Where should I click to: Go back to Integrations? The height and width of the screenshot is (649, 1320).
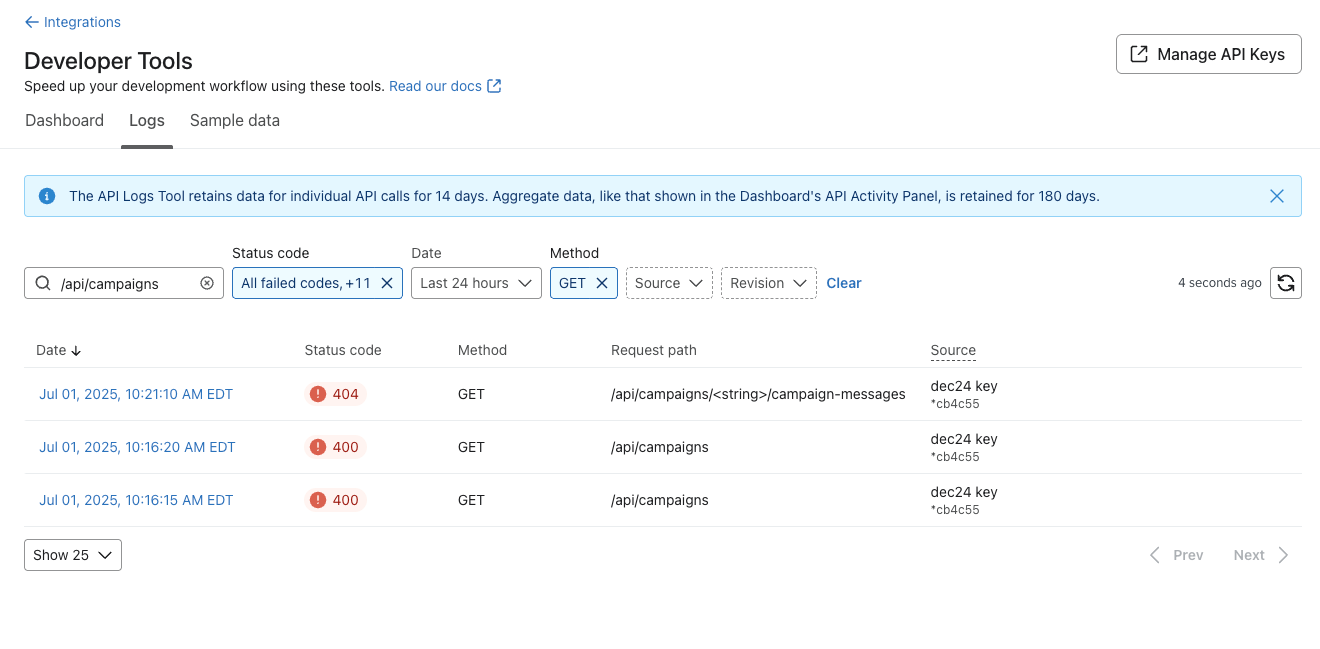(72, 22)
